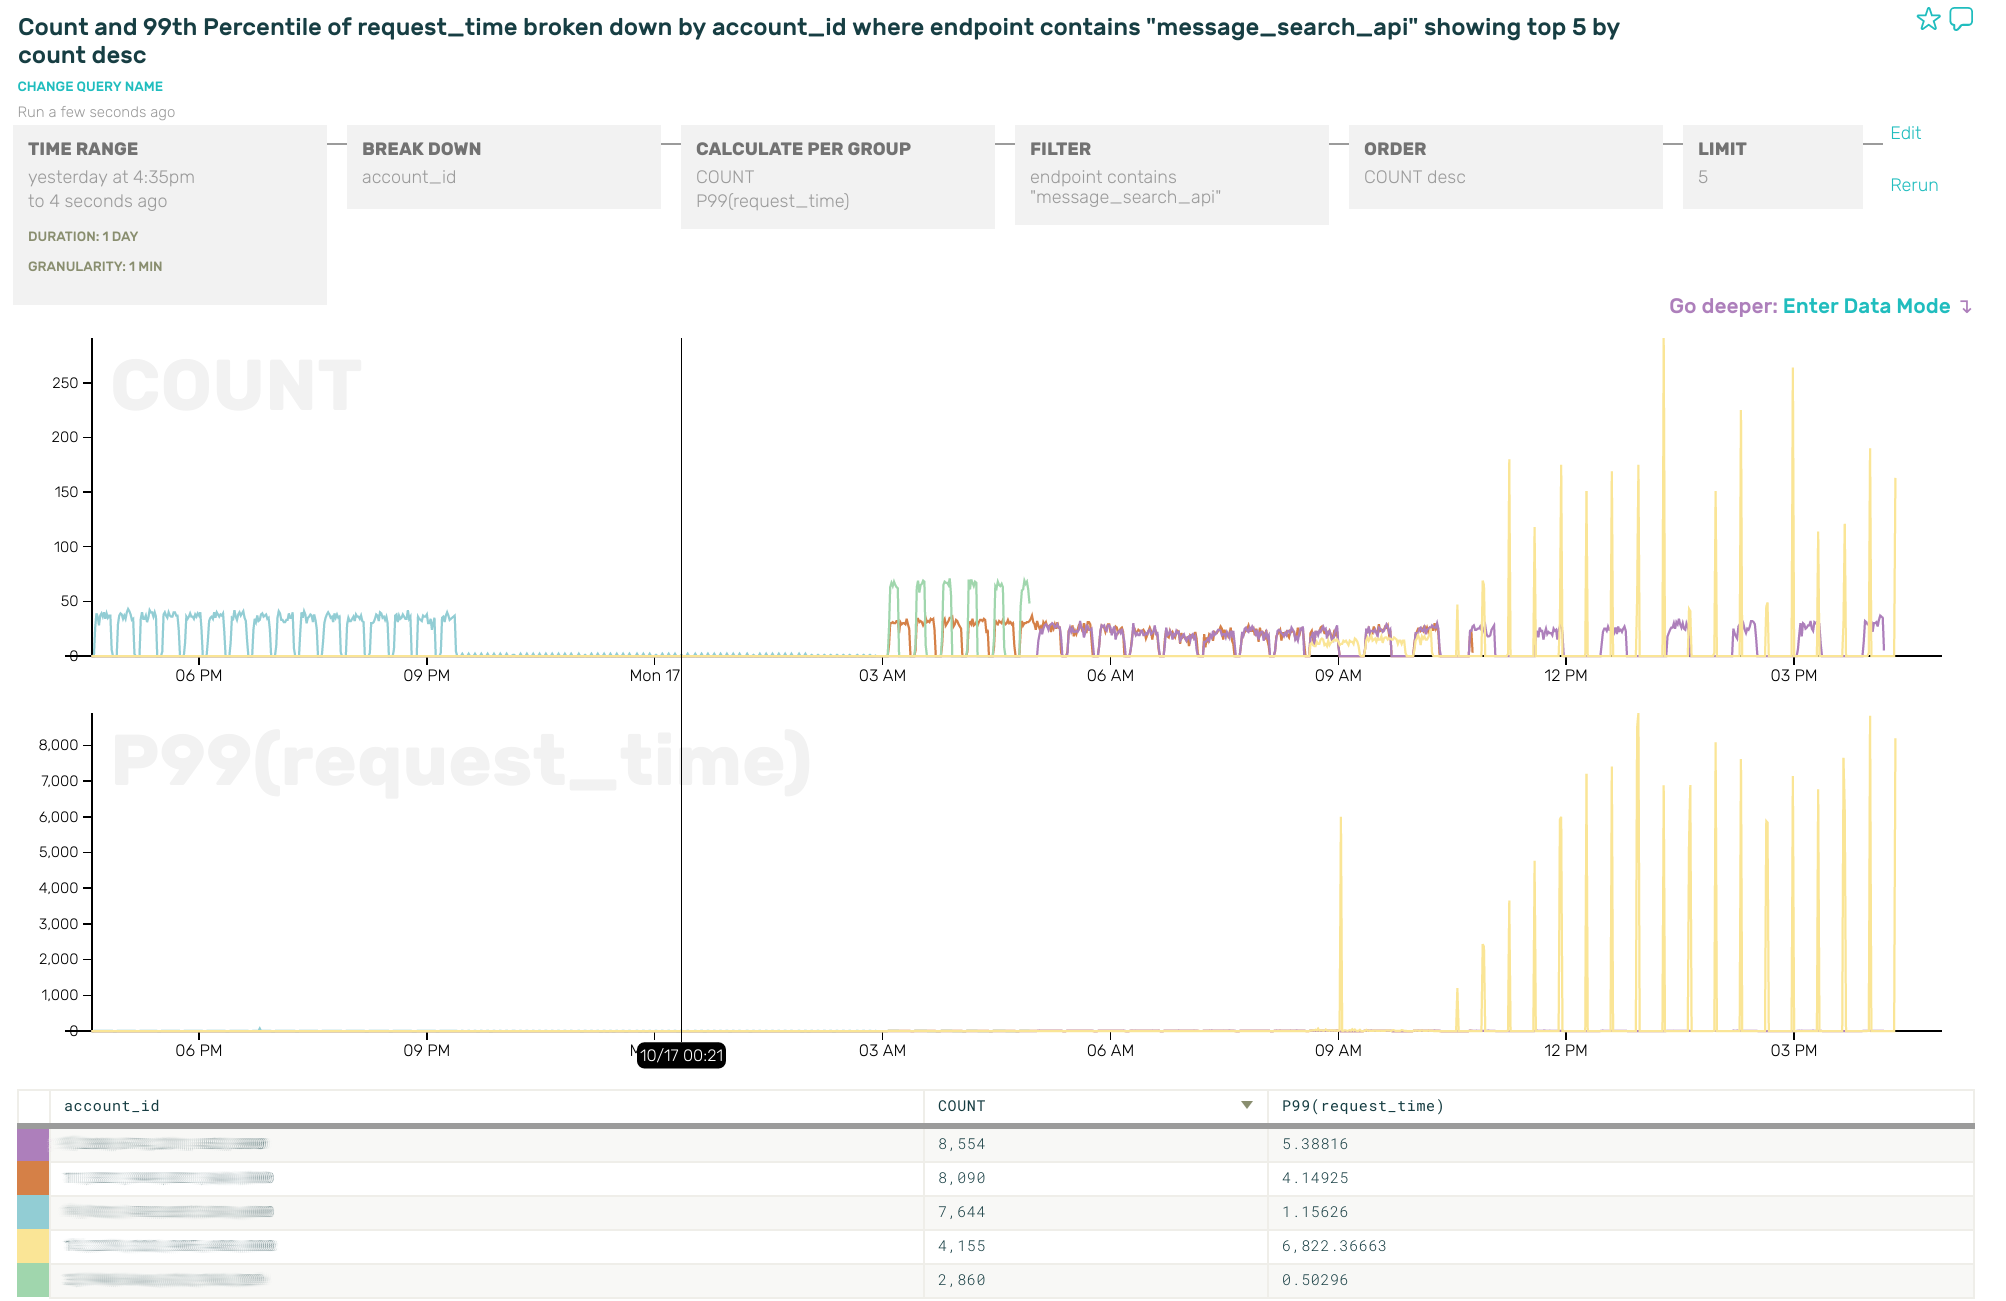Select the CALCULATE PER GROUP box
The width and height of the screenshot is (2006, 1301).
click(837, 176)
